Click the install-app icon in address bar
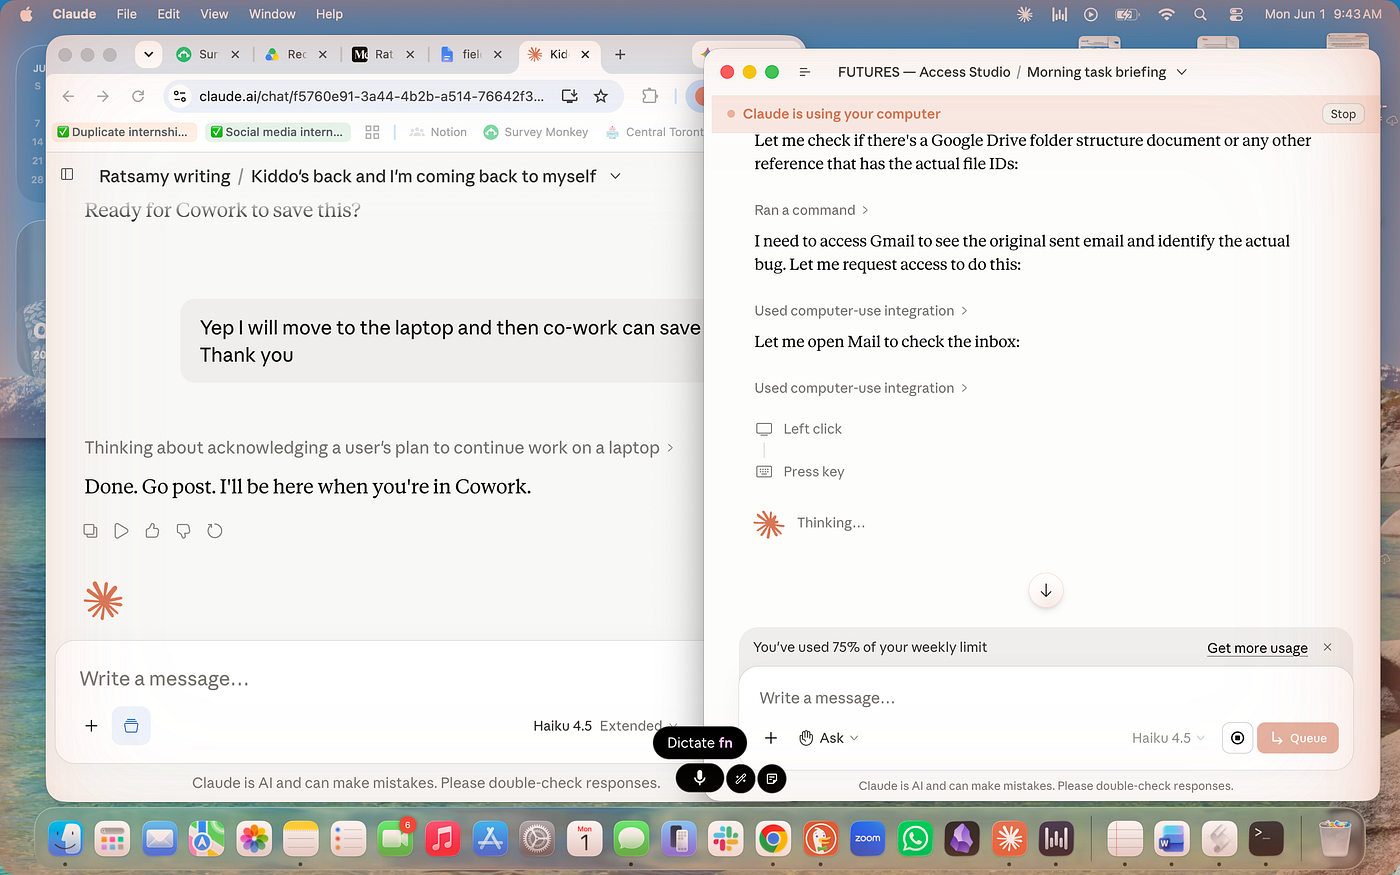The height and width of the screenshot is (875, 1400). [x=569, y=96]
